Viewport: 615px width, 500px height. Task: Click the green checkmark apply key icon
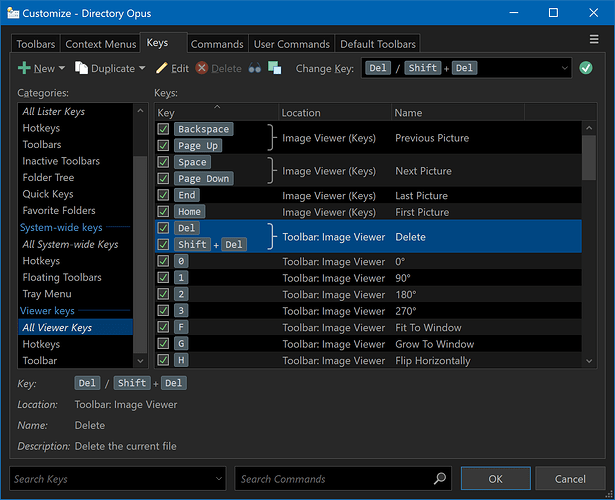[x=586, y=68]
